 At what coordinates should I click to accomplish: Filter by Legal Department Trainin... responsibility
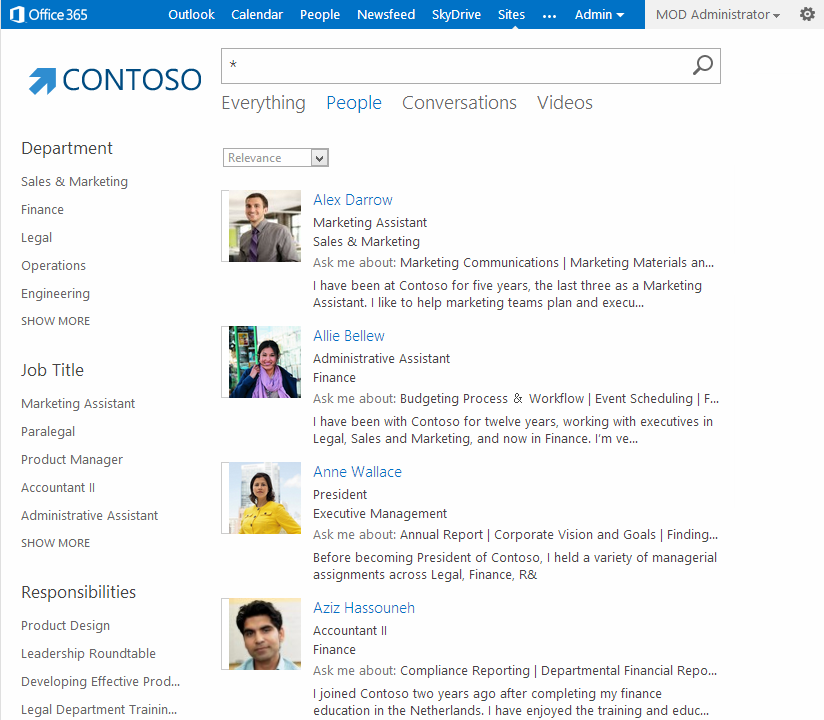point(99,709)
